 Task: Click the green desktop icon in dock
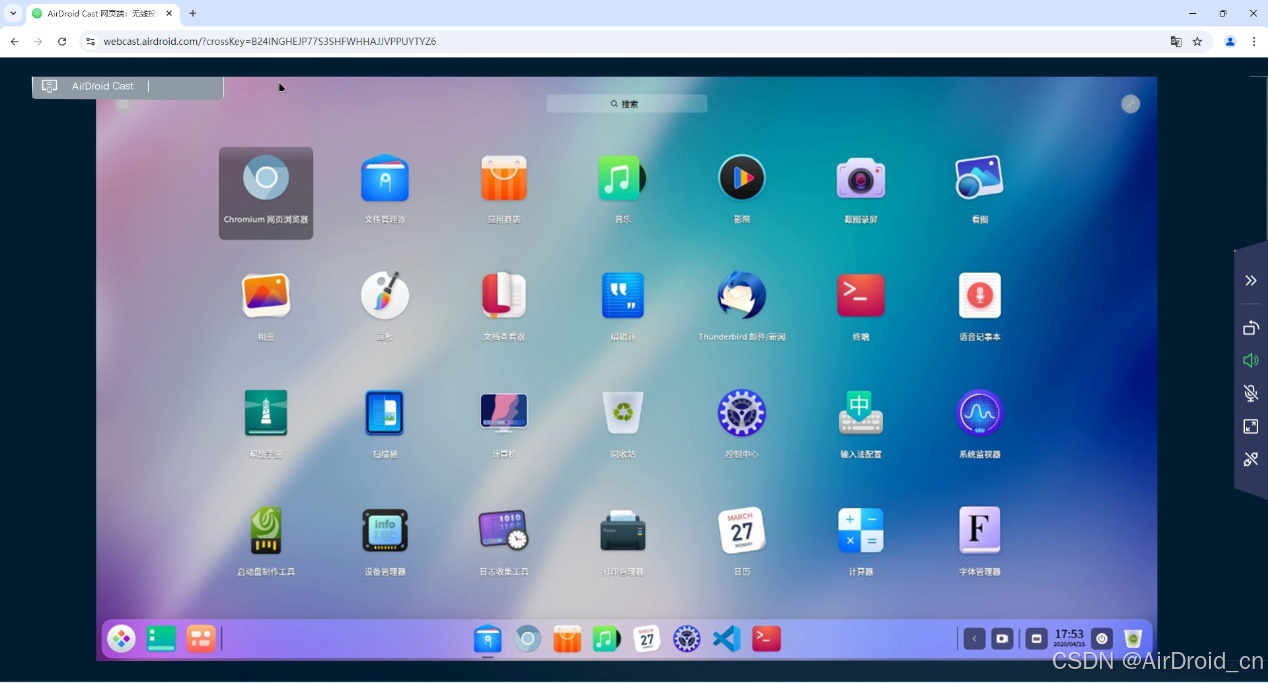(161, 639)
